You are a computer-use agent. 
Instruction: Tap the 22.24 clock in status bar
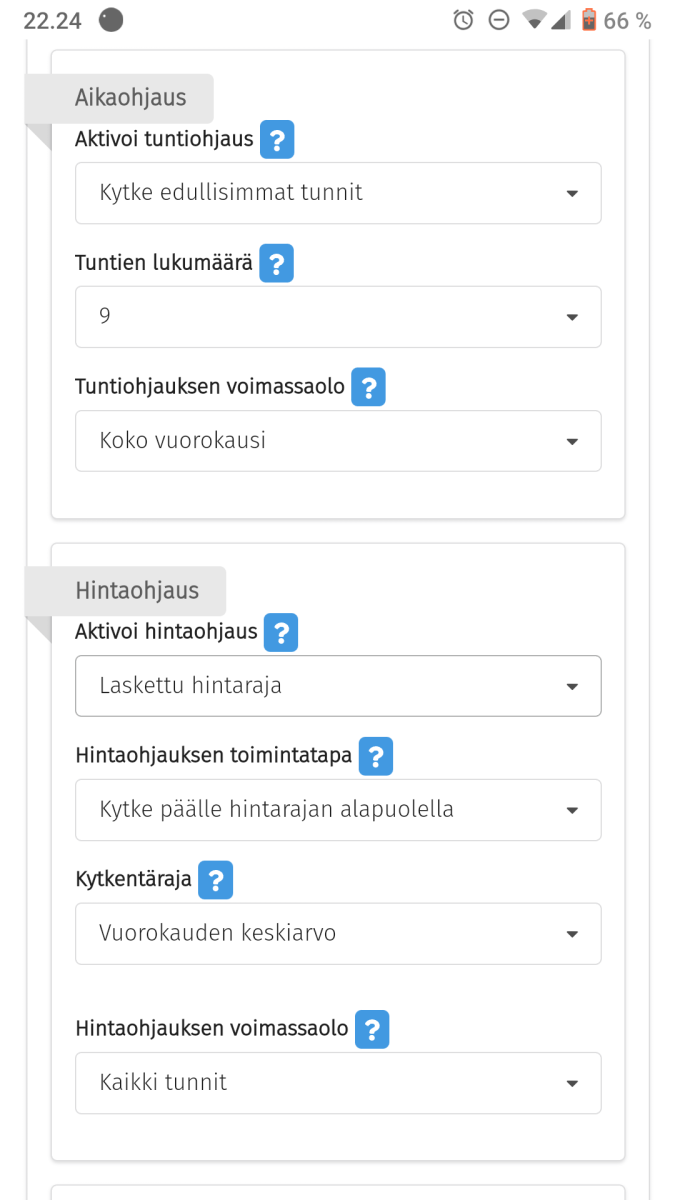tap(52, 21)
